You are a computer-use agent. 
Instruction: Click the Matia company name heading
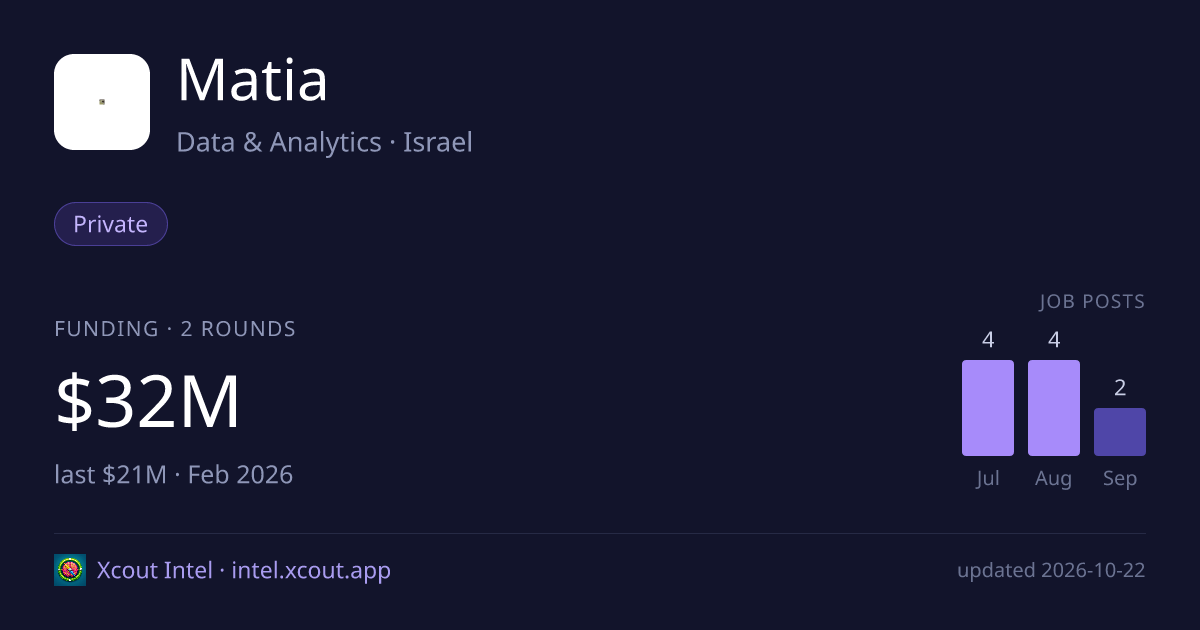[252, 80]
